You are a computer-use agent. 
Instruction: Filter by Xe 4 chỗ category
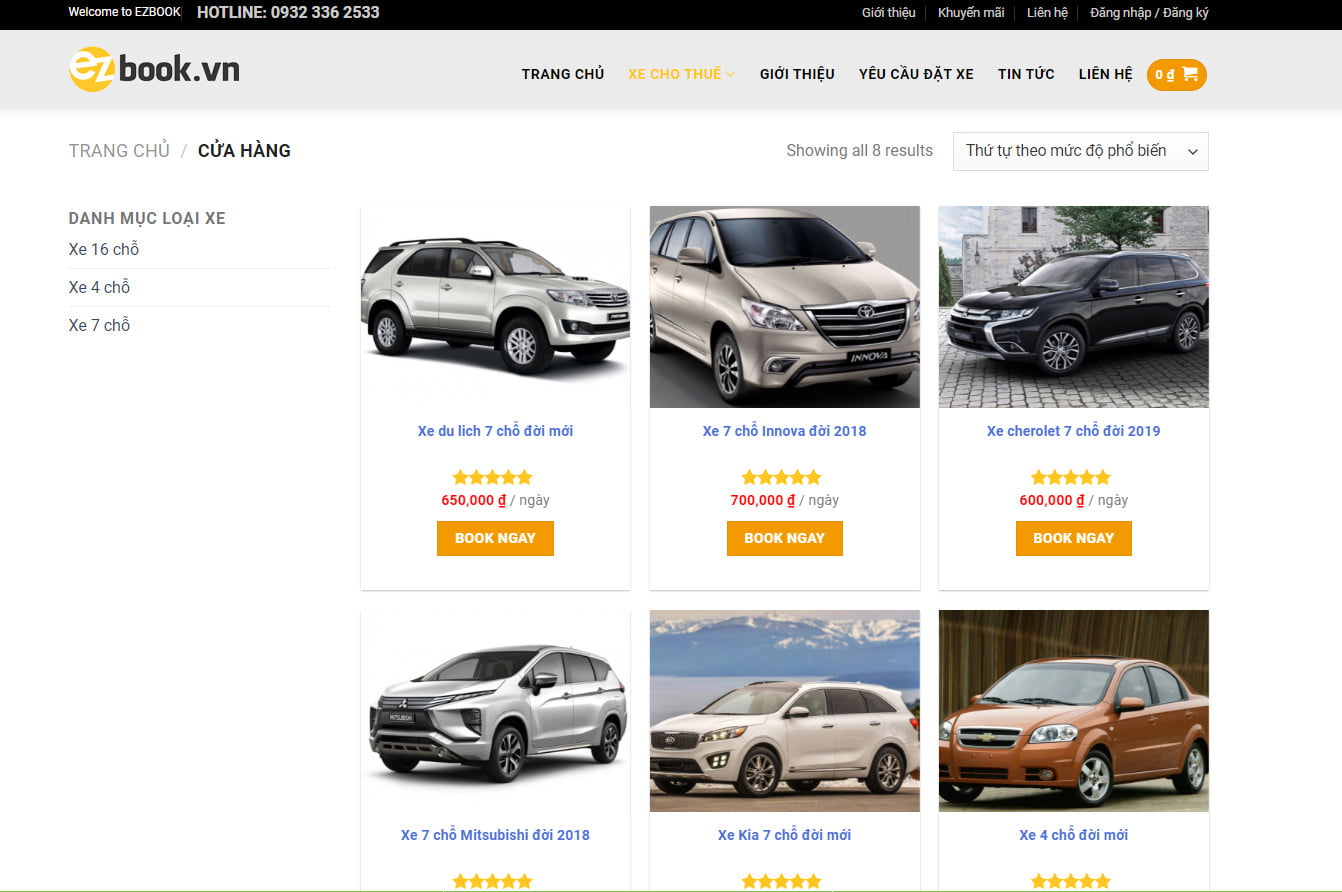click(x=99, y=287)
